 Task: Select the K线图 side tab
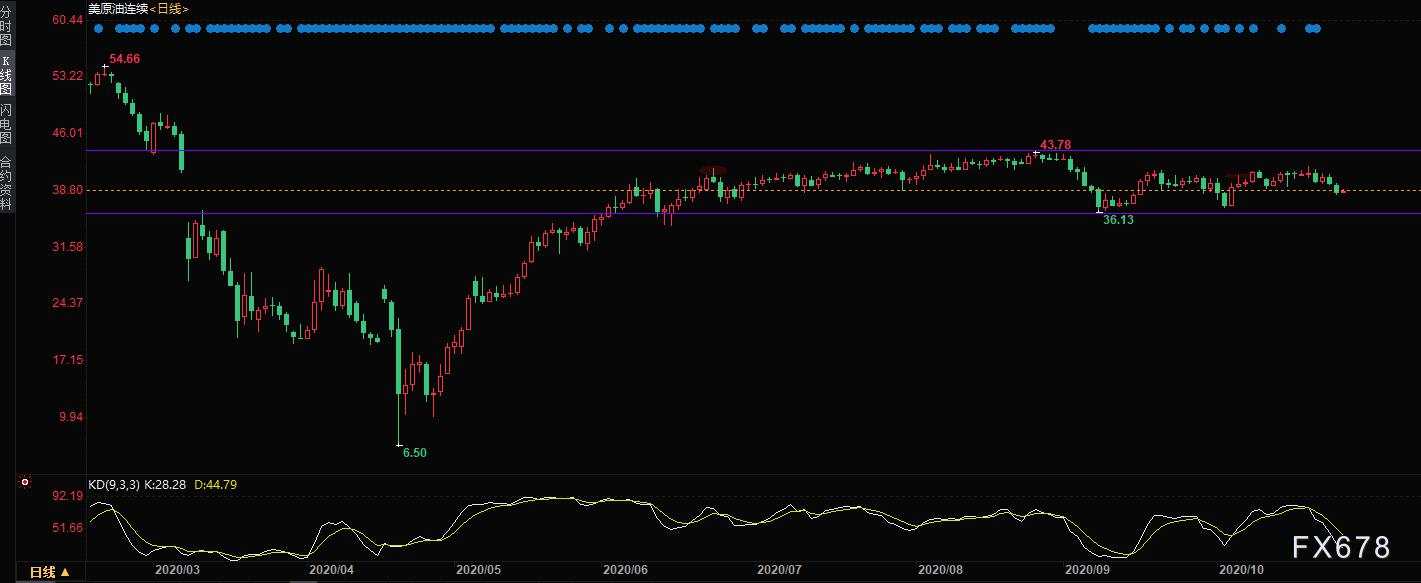(6, 76)
